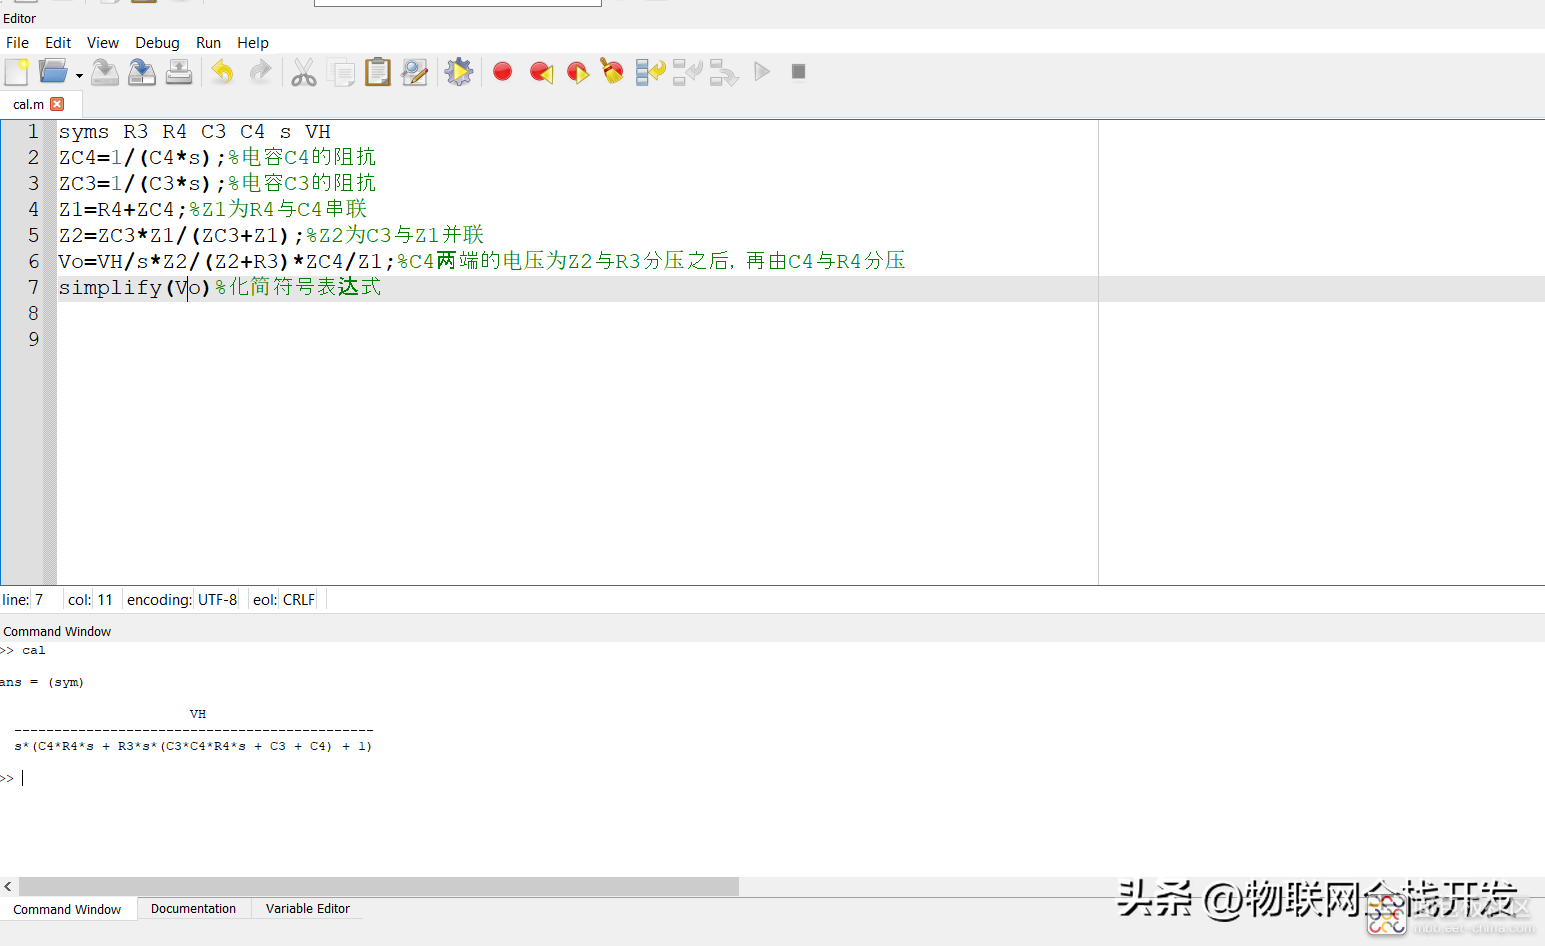Switch to the Variable Editor tab
This screenshot has width=1545, height=946.
tap(308, 909)
